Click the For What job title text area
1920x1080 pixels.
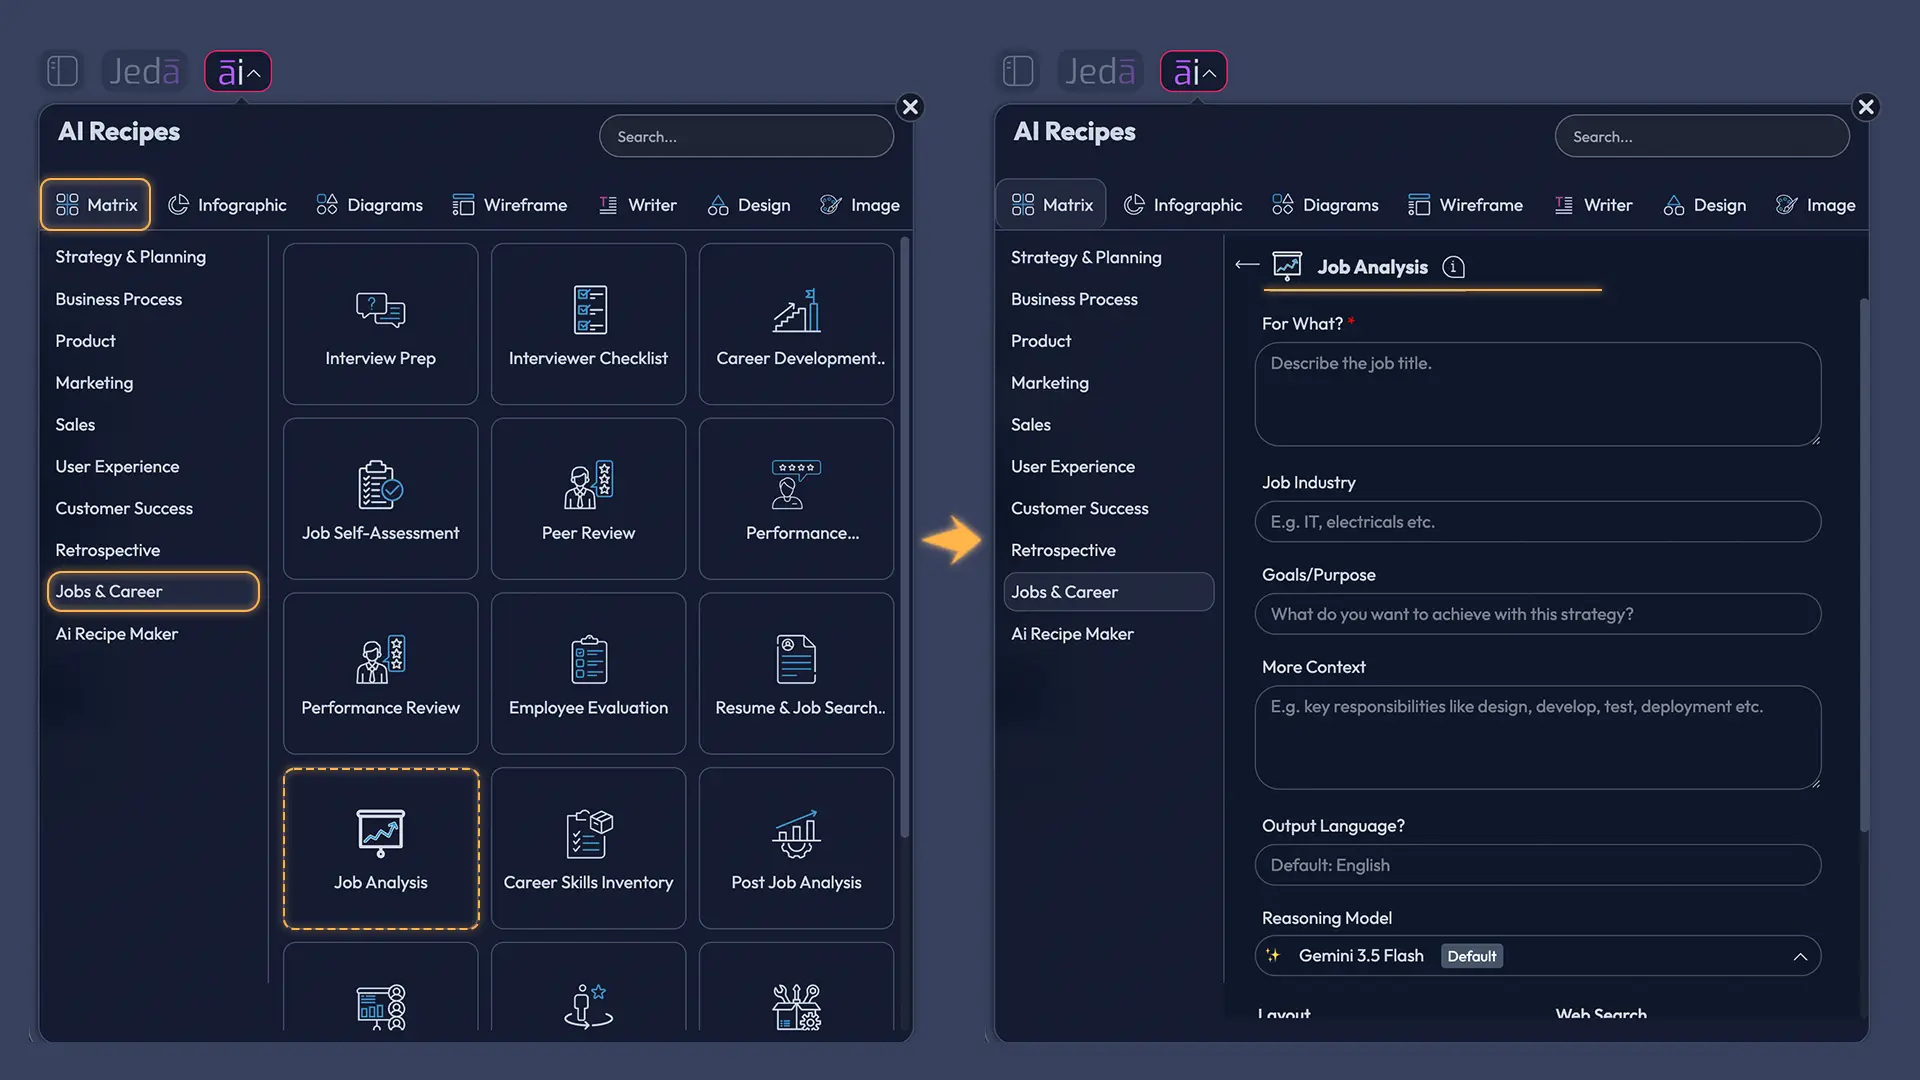pyautogui.click(x=1538, y=394)
